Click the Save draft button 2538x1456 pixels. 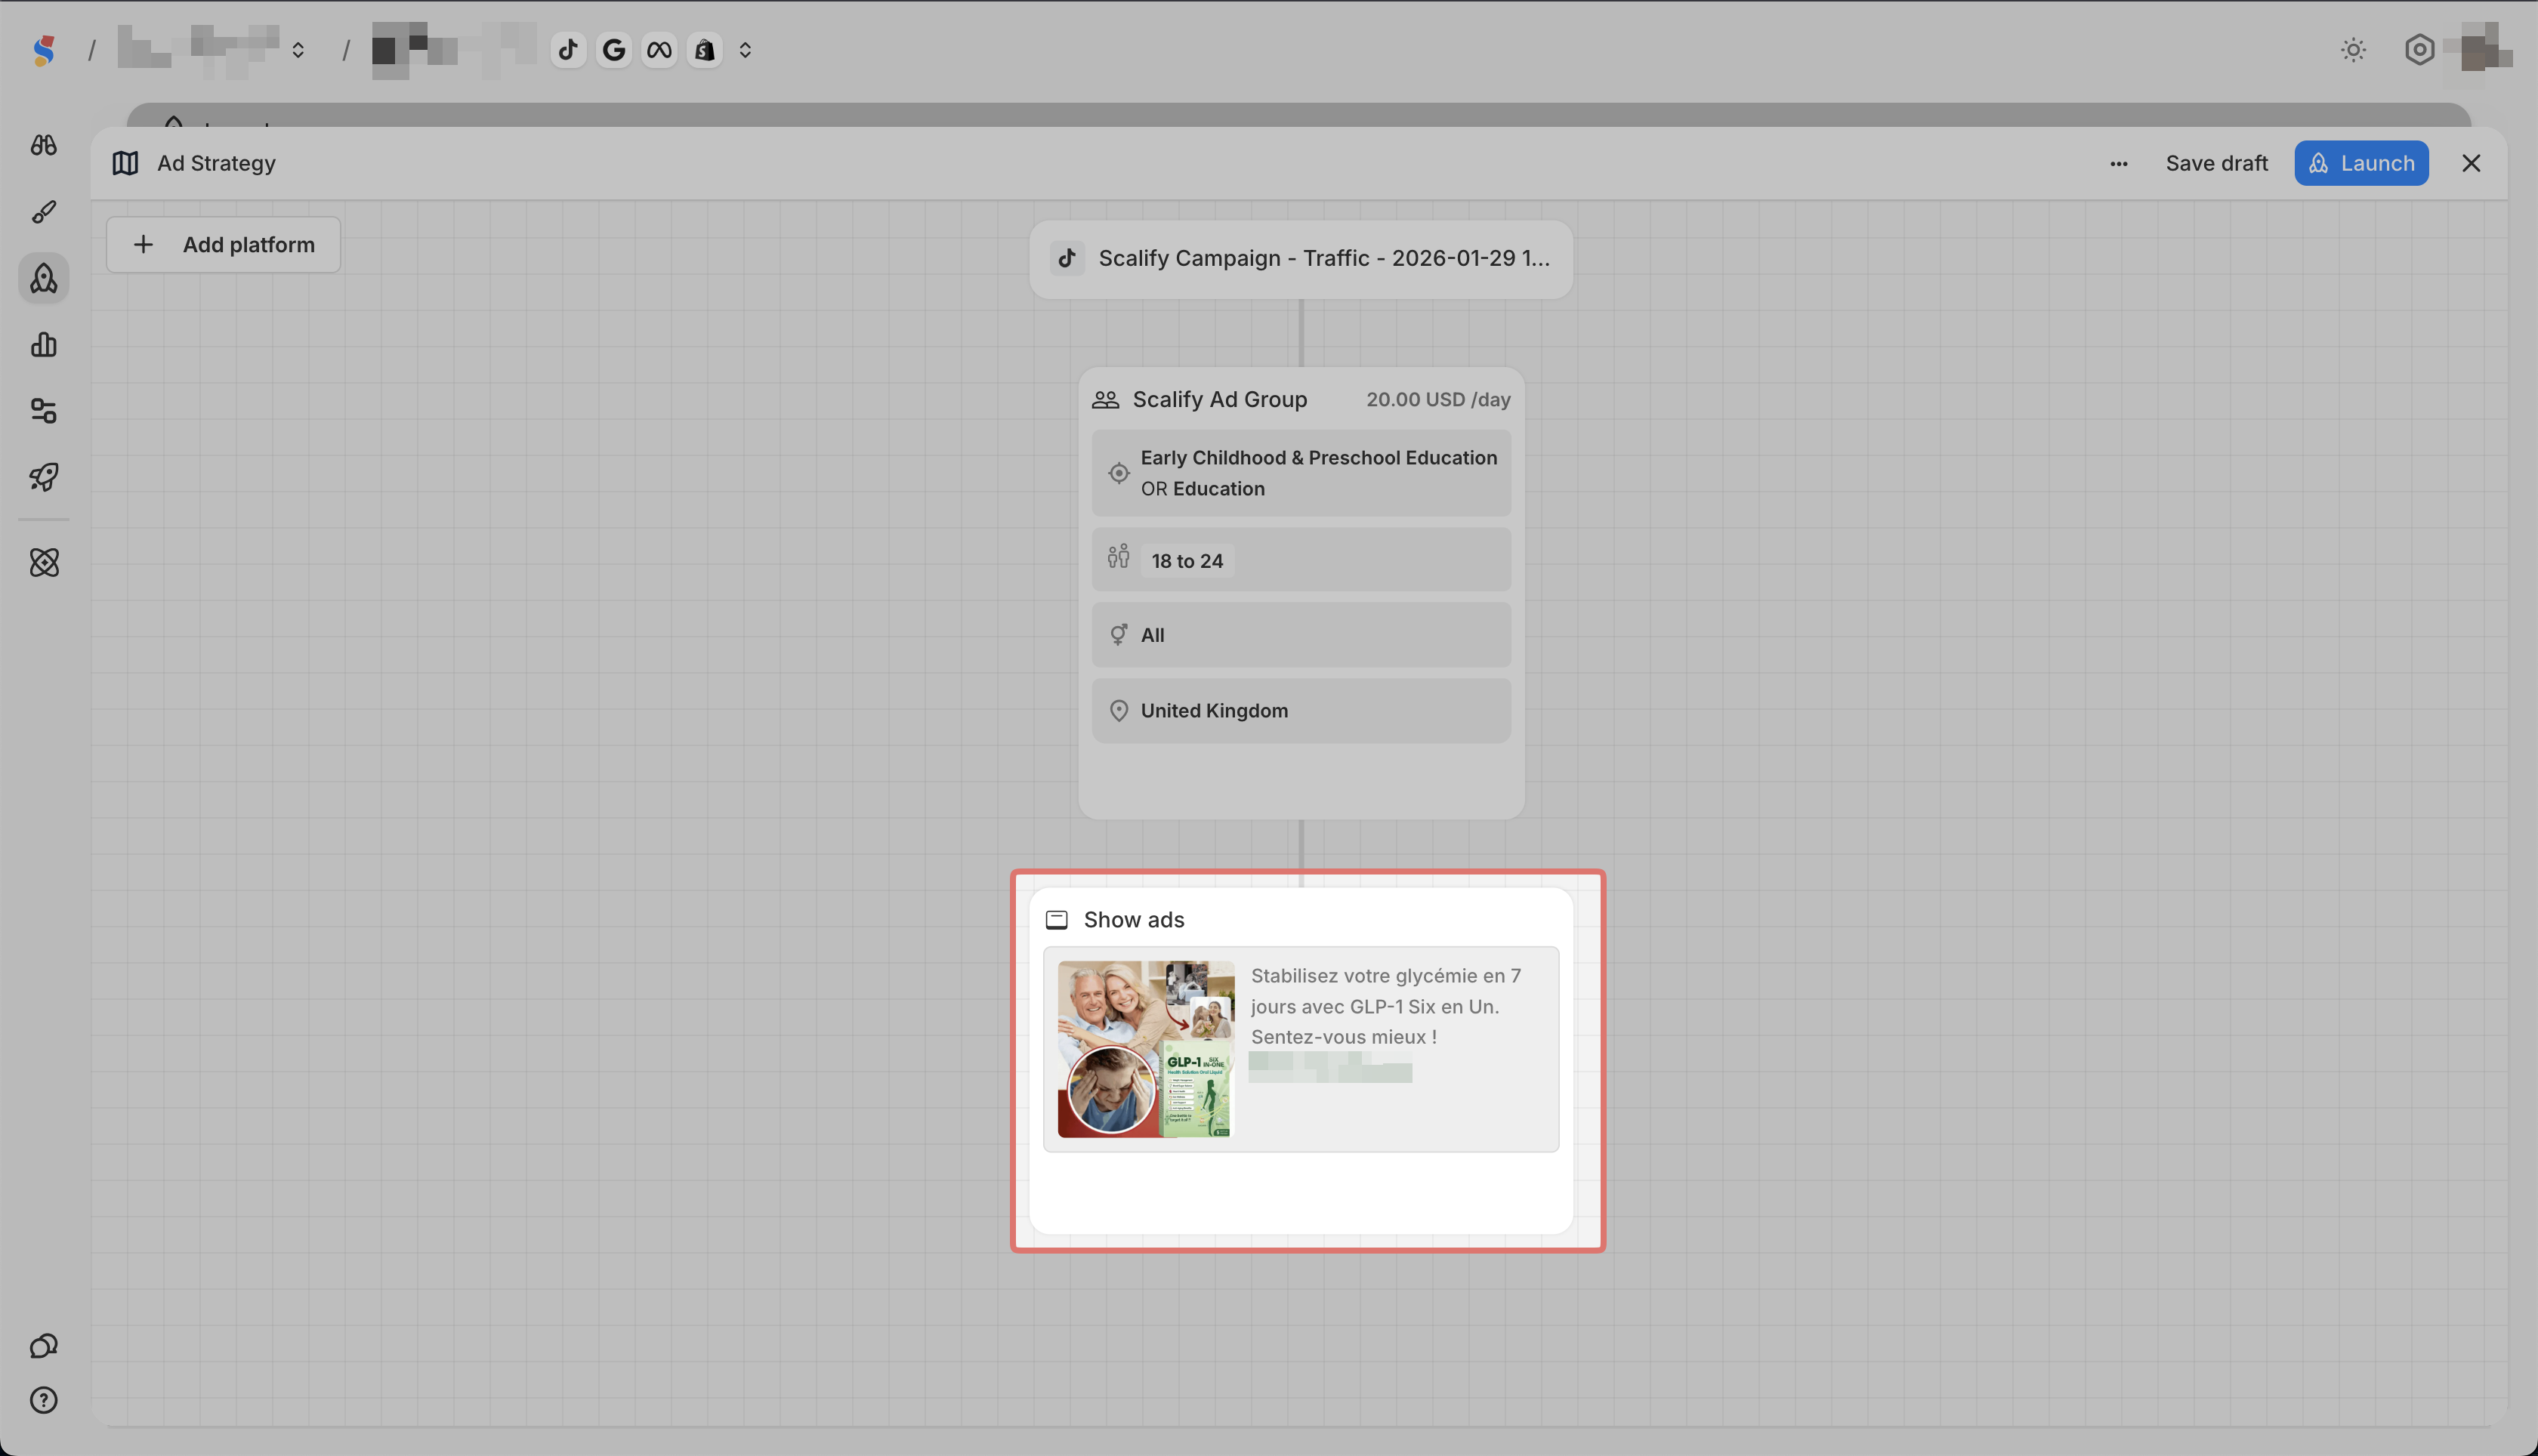coord(2216,163)
